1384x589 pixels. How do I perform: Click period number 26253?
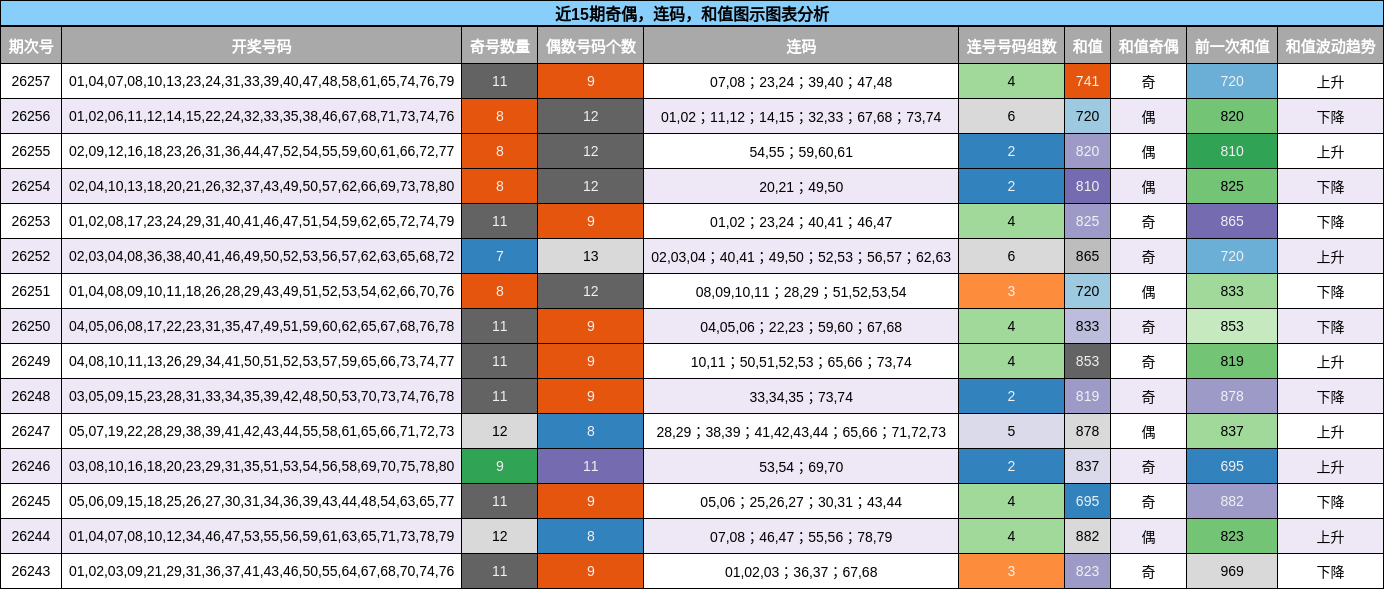[x=31, y=221]
